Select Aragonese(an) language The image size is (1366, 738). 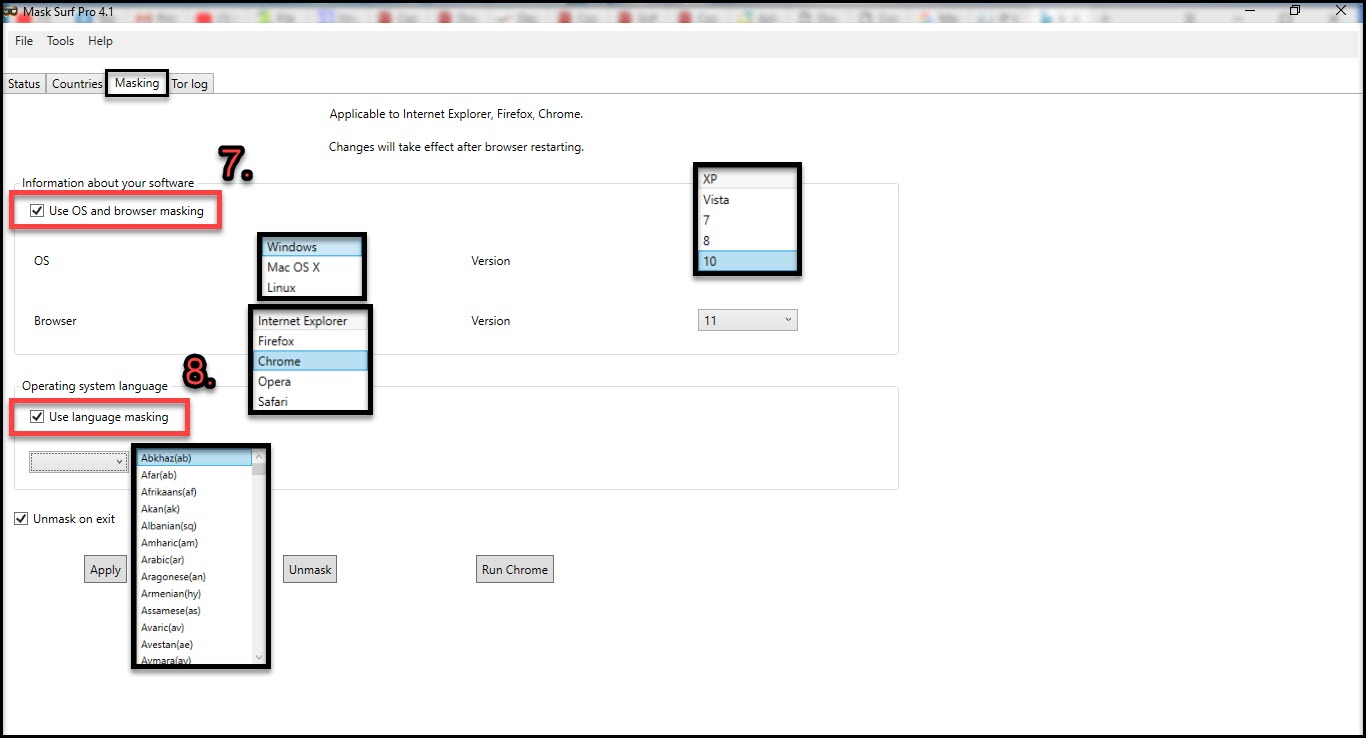coord(194,577)
